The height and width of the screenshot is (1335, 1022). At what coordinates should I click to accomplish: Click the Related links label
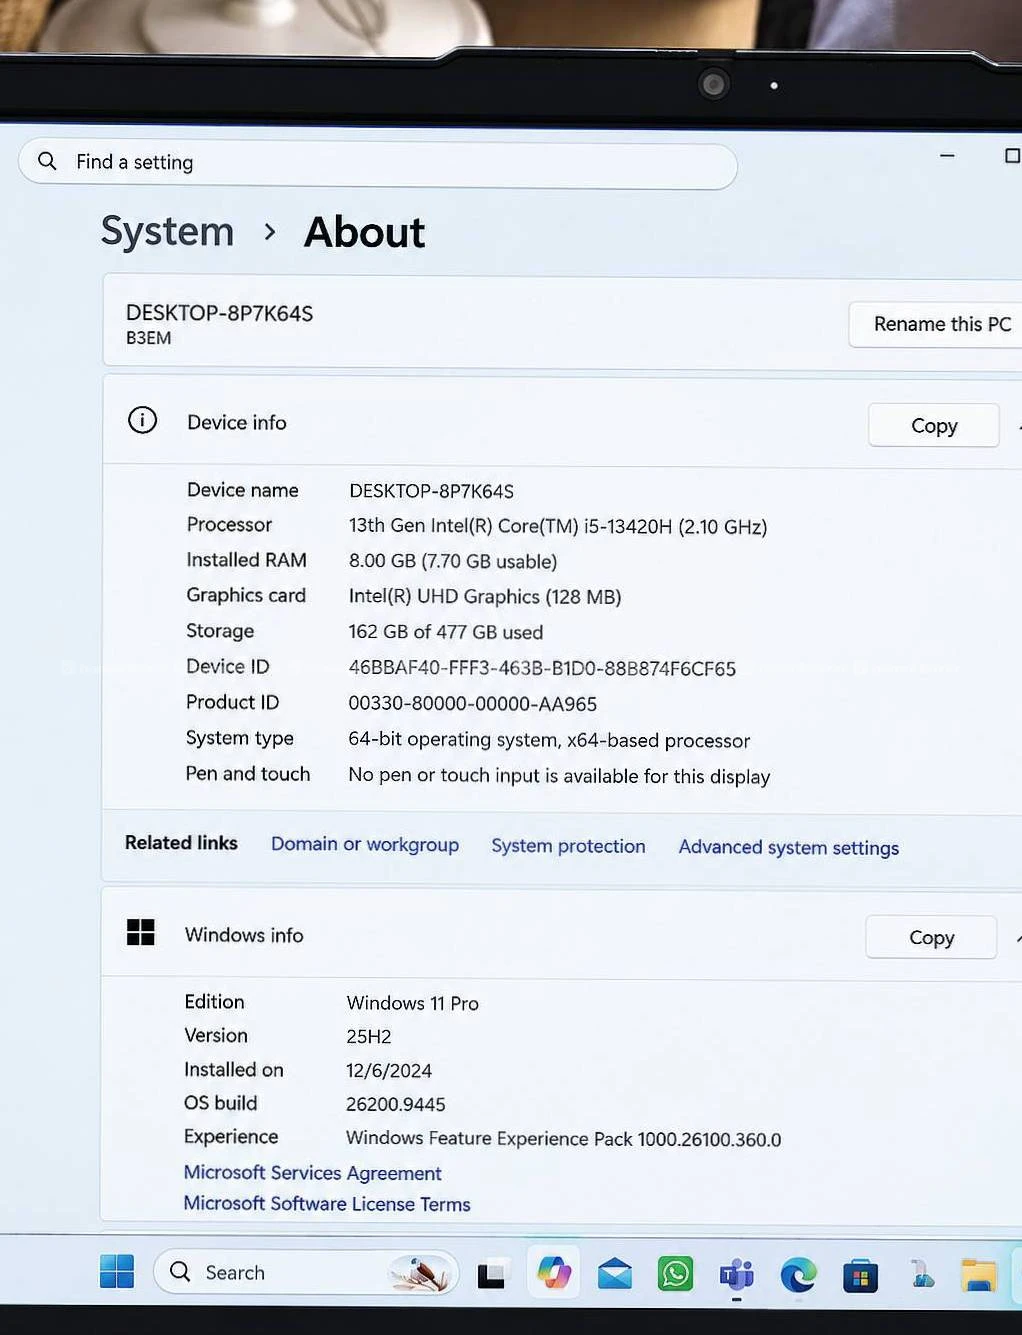(x=181, y=843)
